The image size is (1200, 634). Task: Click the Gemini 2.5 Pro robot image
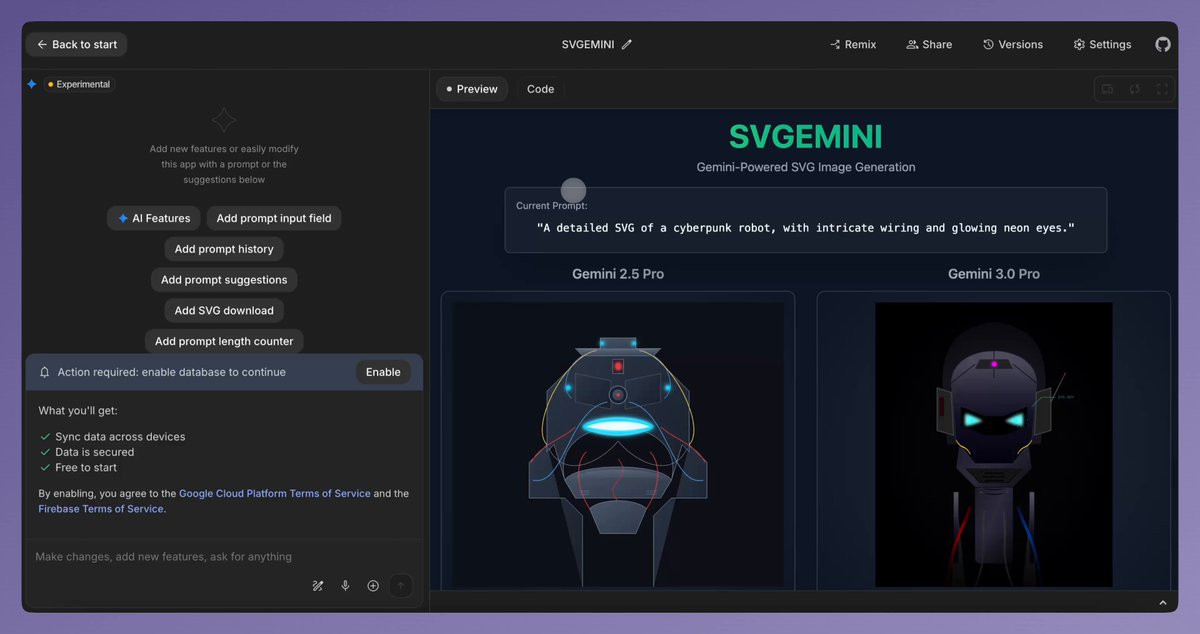(618, 445)
